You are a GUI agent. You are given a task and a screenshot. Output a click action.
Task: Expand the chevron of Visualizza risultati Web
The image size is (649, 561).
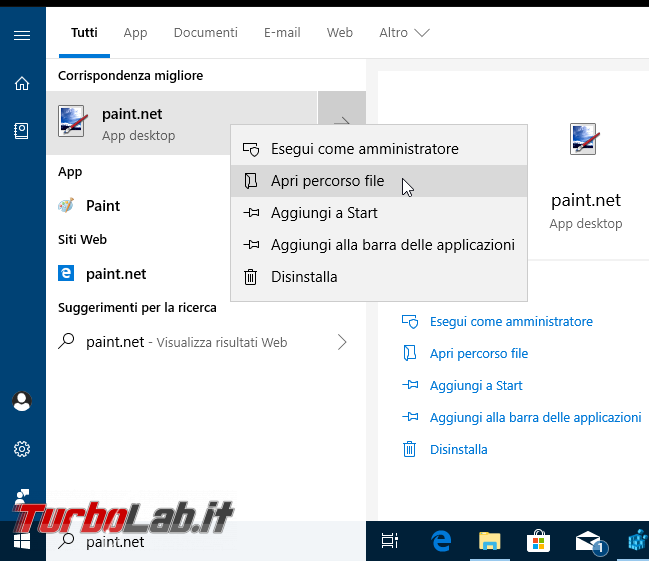pyautogui.click(x=342, y=342)
